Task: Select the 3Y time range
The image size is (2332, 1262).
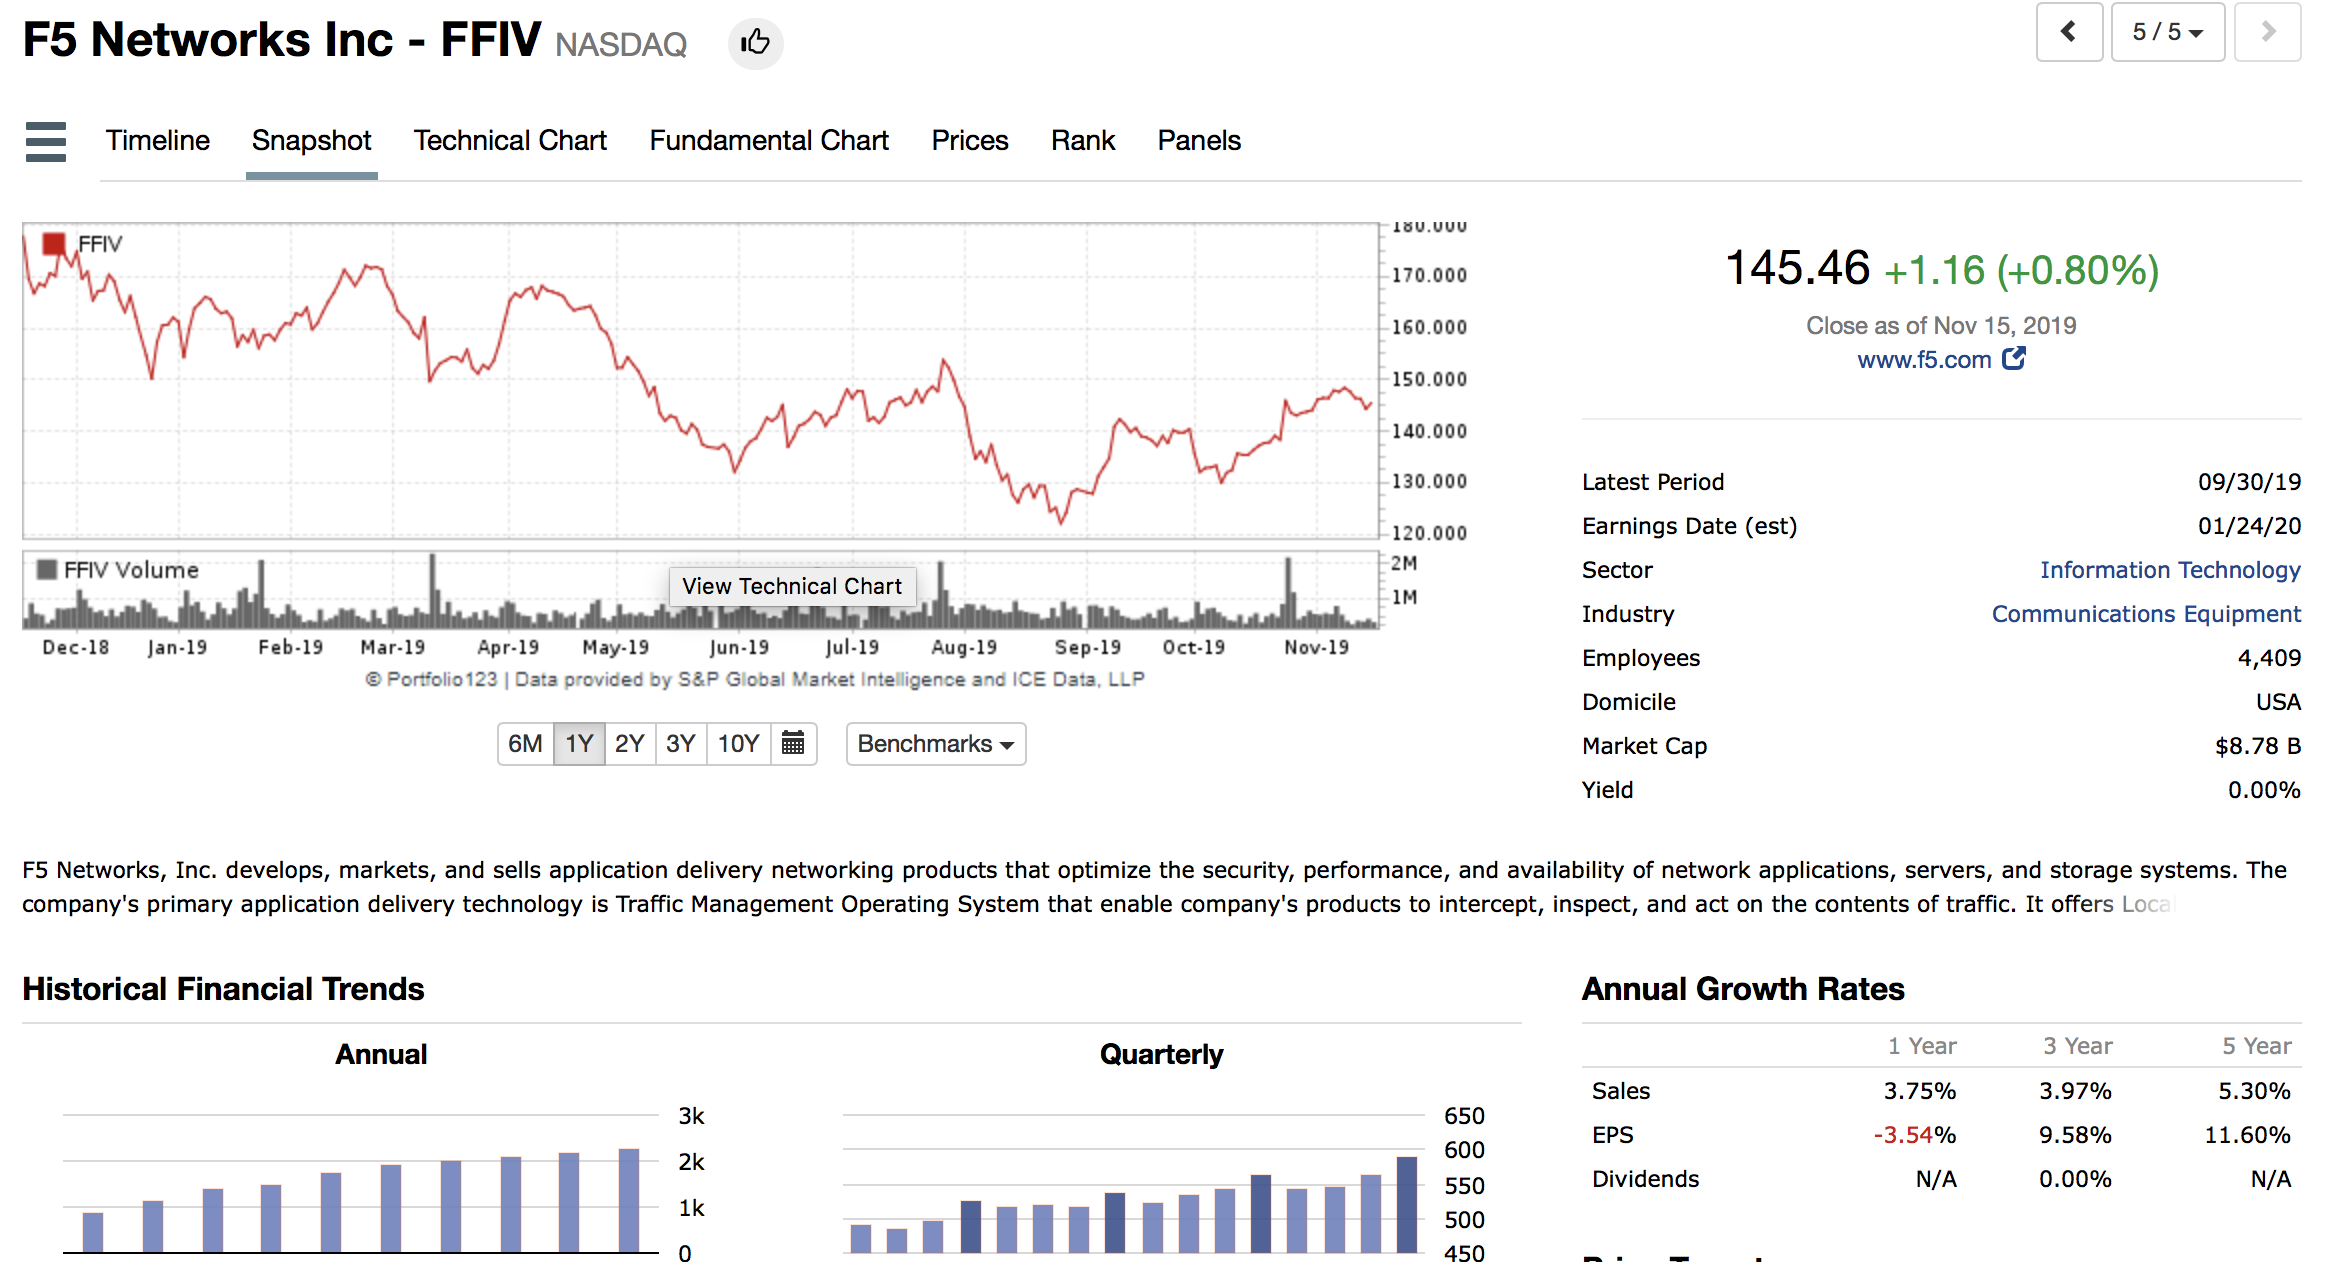Action: 680,744
